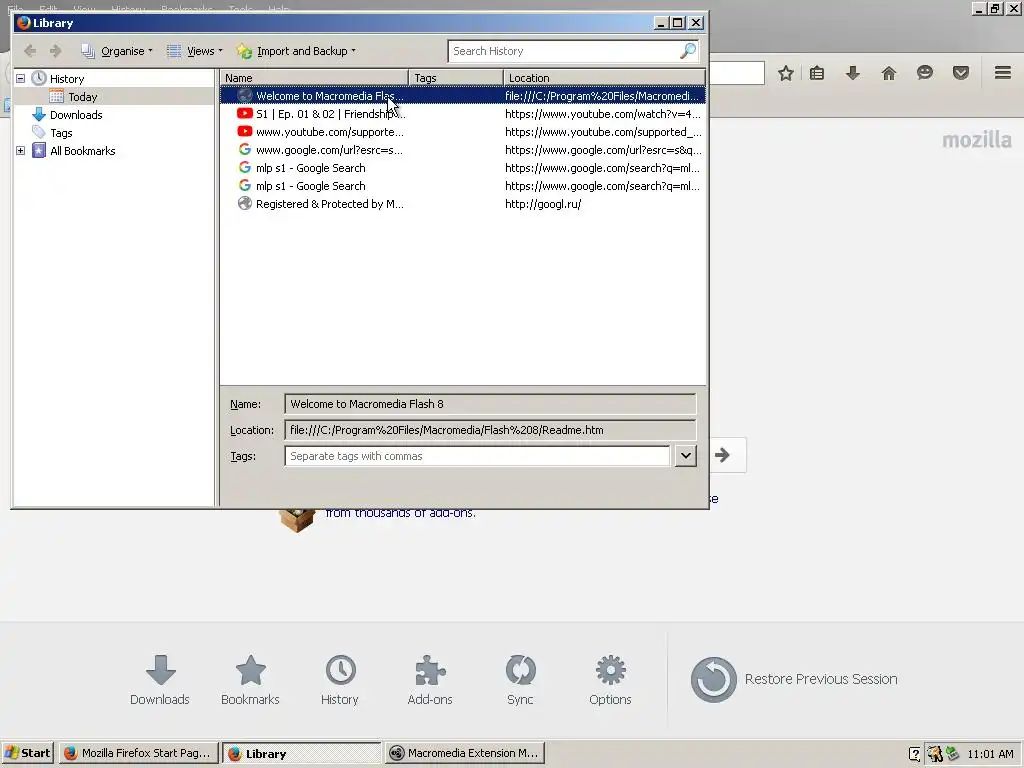Go to Firefox home page icon
The width and height of the screenshot is (1024, 768).
click(x=889, y=73)
